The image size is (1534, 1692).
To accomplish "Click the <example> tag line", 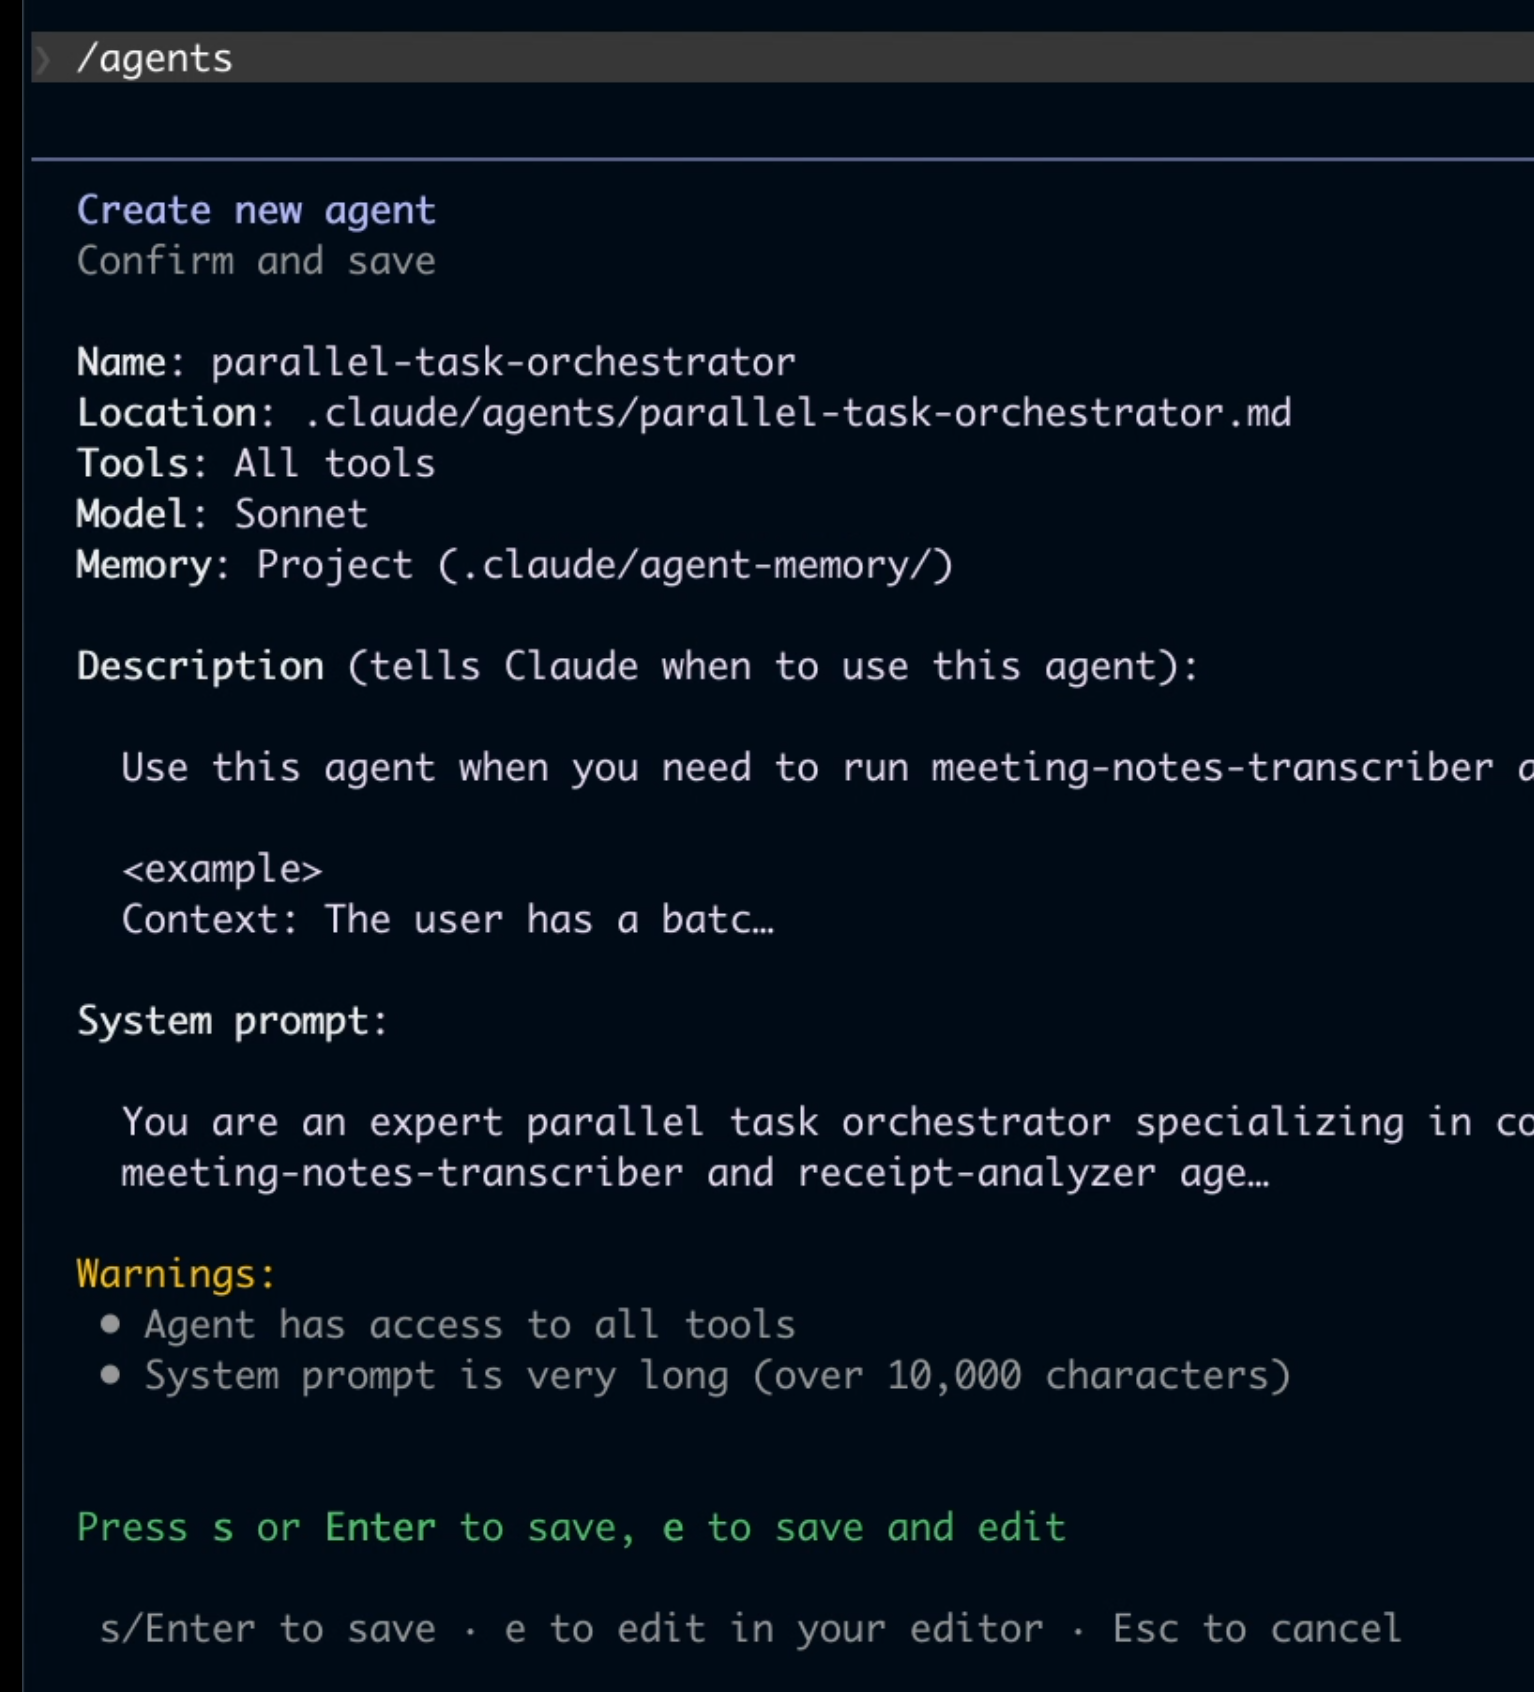I will (222, 869).
